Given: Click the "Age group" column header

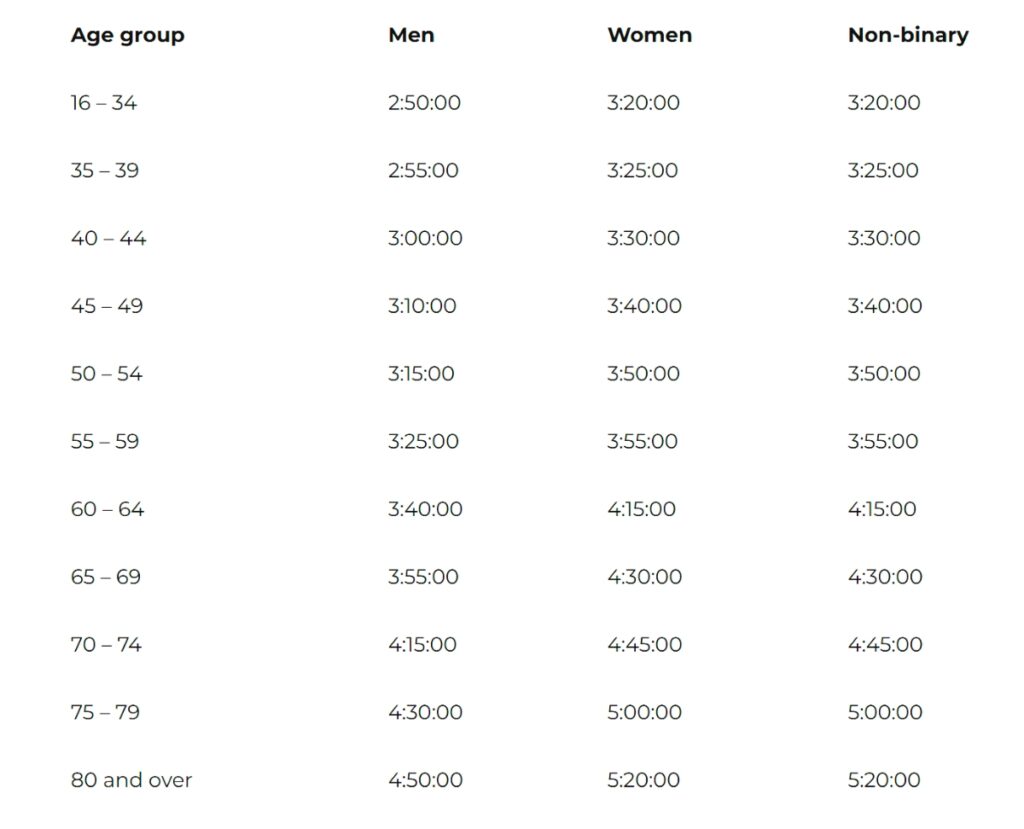Looking at the screenshot, I should tap(127, 35).
